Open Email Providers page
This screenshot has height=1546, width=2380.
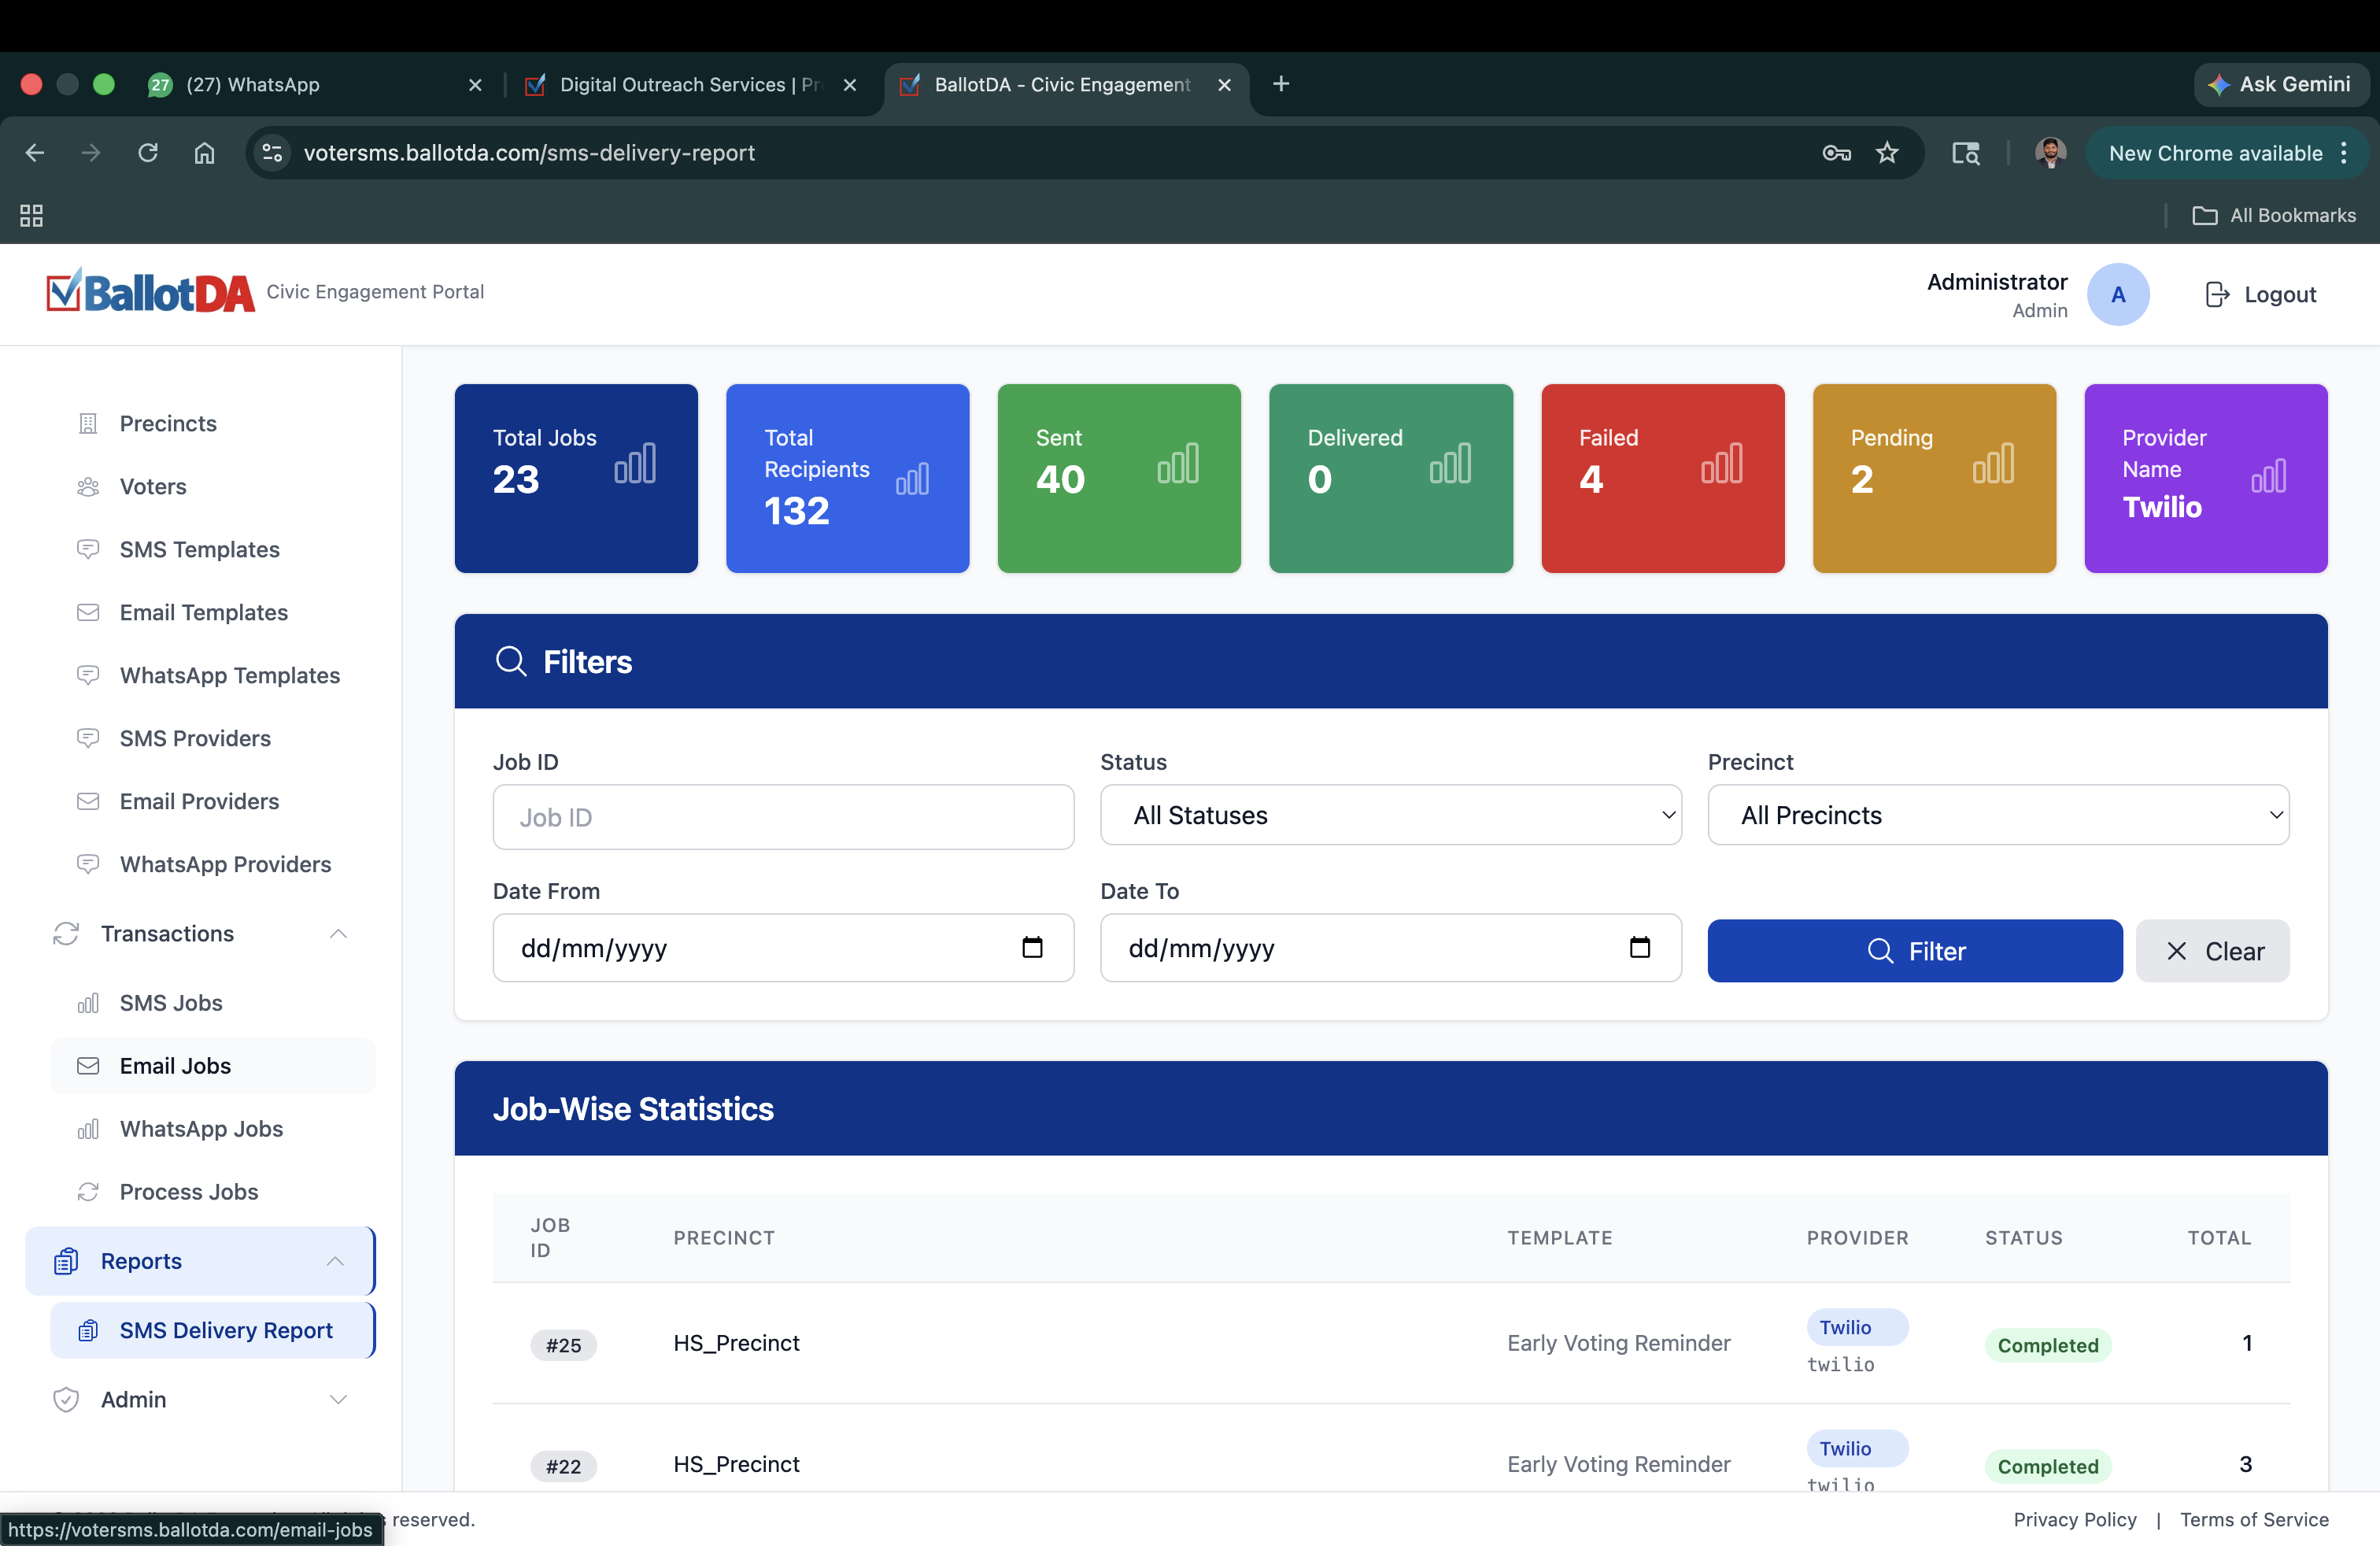pyautogui.click(x=199, y=801)
